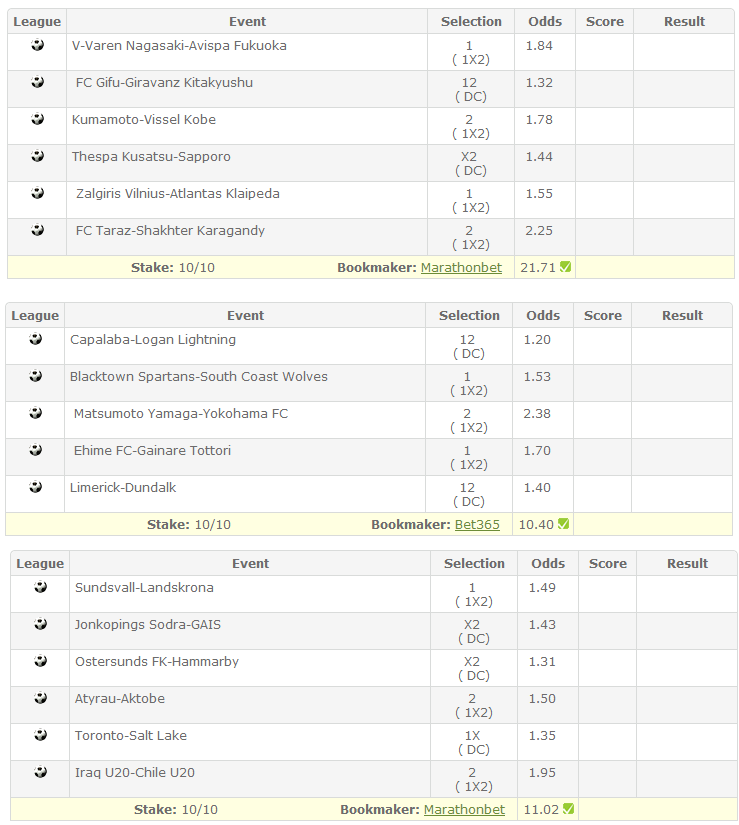The width and height of the screenshot is (739, 825).
Task: Open the Marathonbet link in first bet slip
Action: pos(461,268)
